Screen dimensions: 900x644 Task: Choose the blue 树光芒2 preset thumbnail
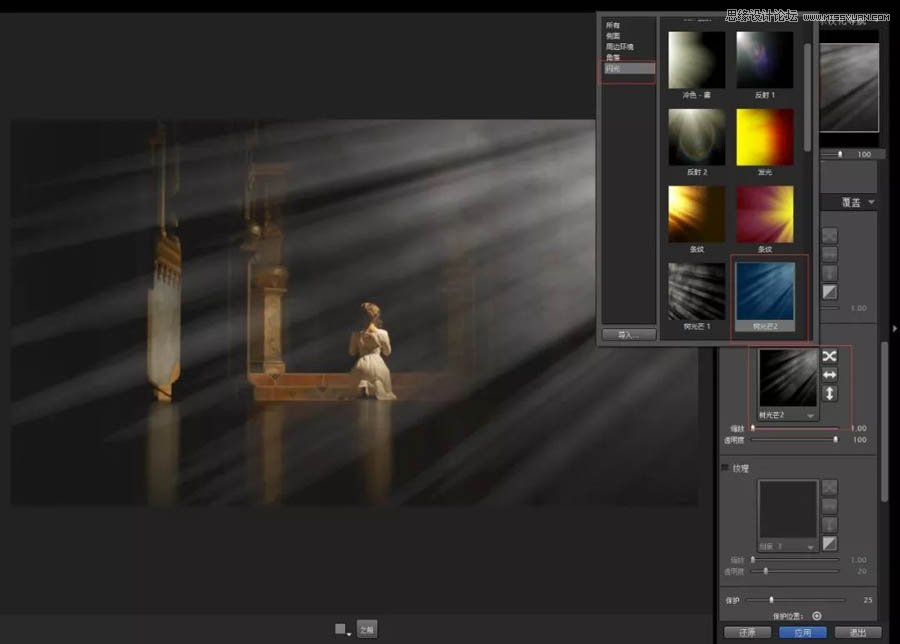click(x=766, y=292)
